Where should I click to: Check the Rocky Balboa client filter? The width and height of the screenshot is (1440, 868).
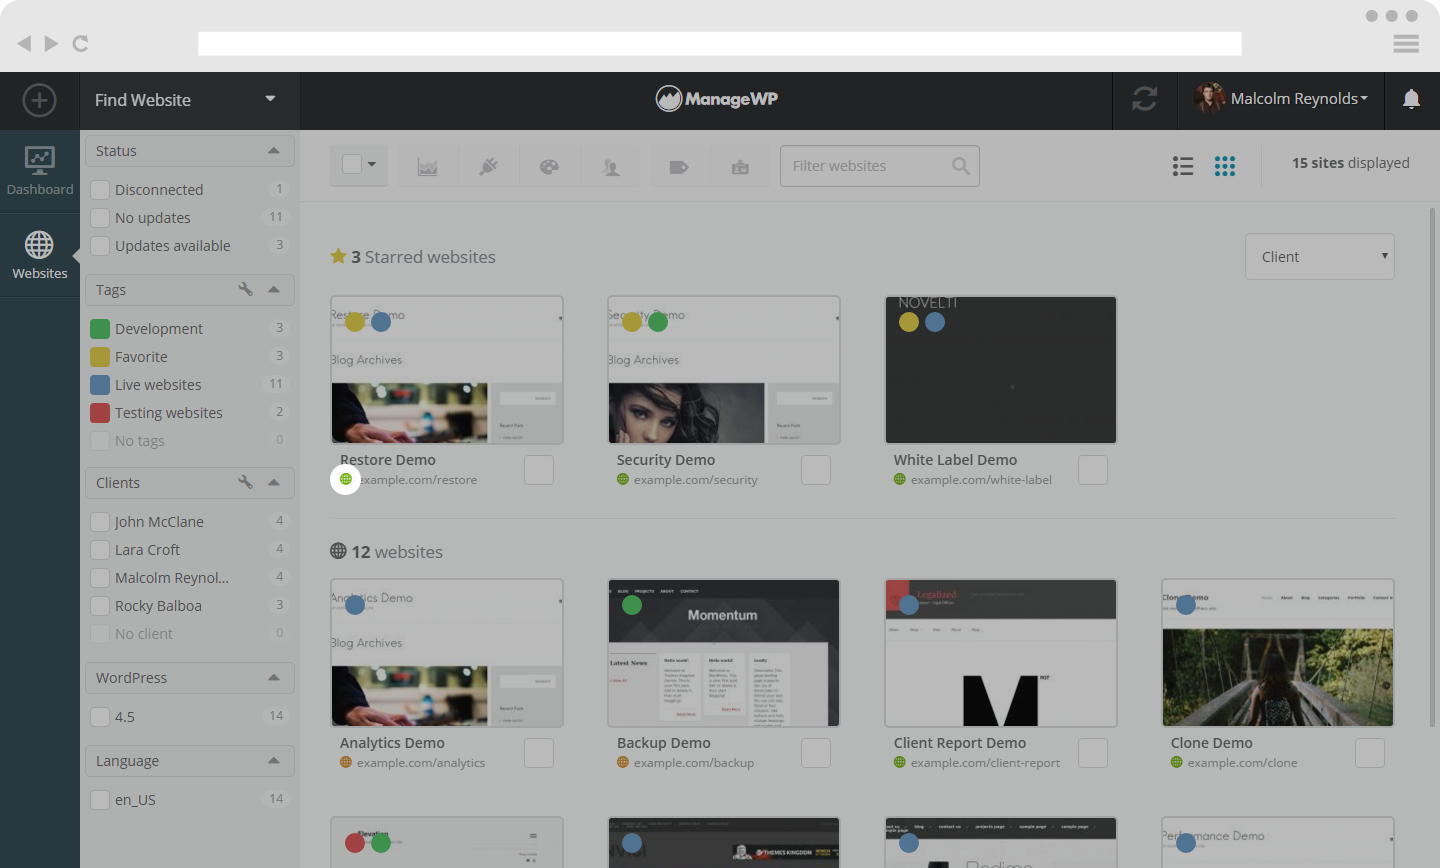(x=100, y=605)
